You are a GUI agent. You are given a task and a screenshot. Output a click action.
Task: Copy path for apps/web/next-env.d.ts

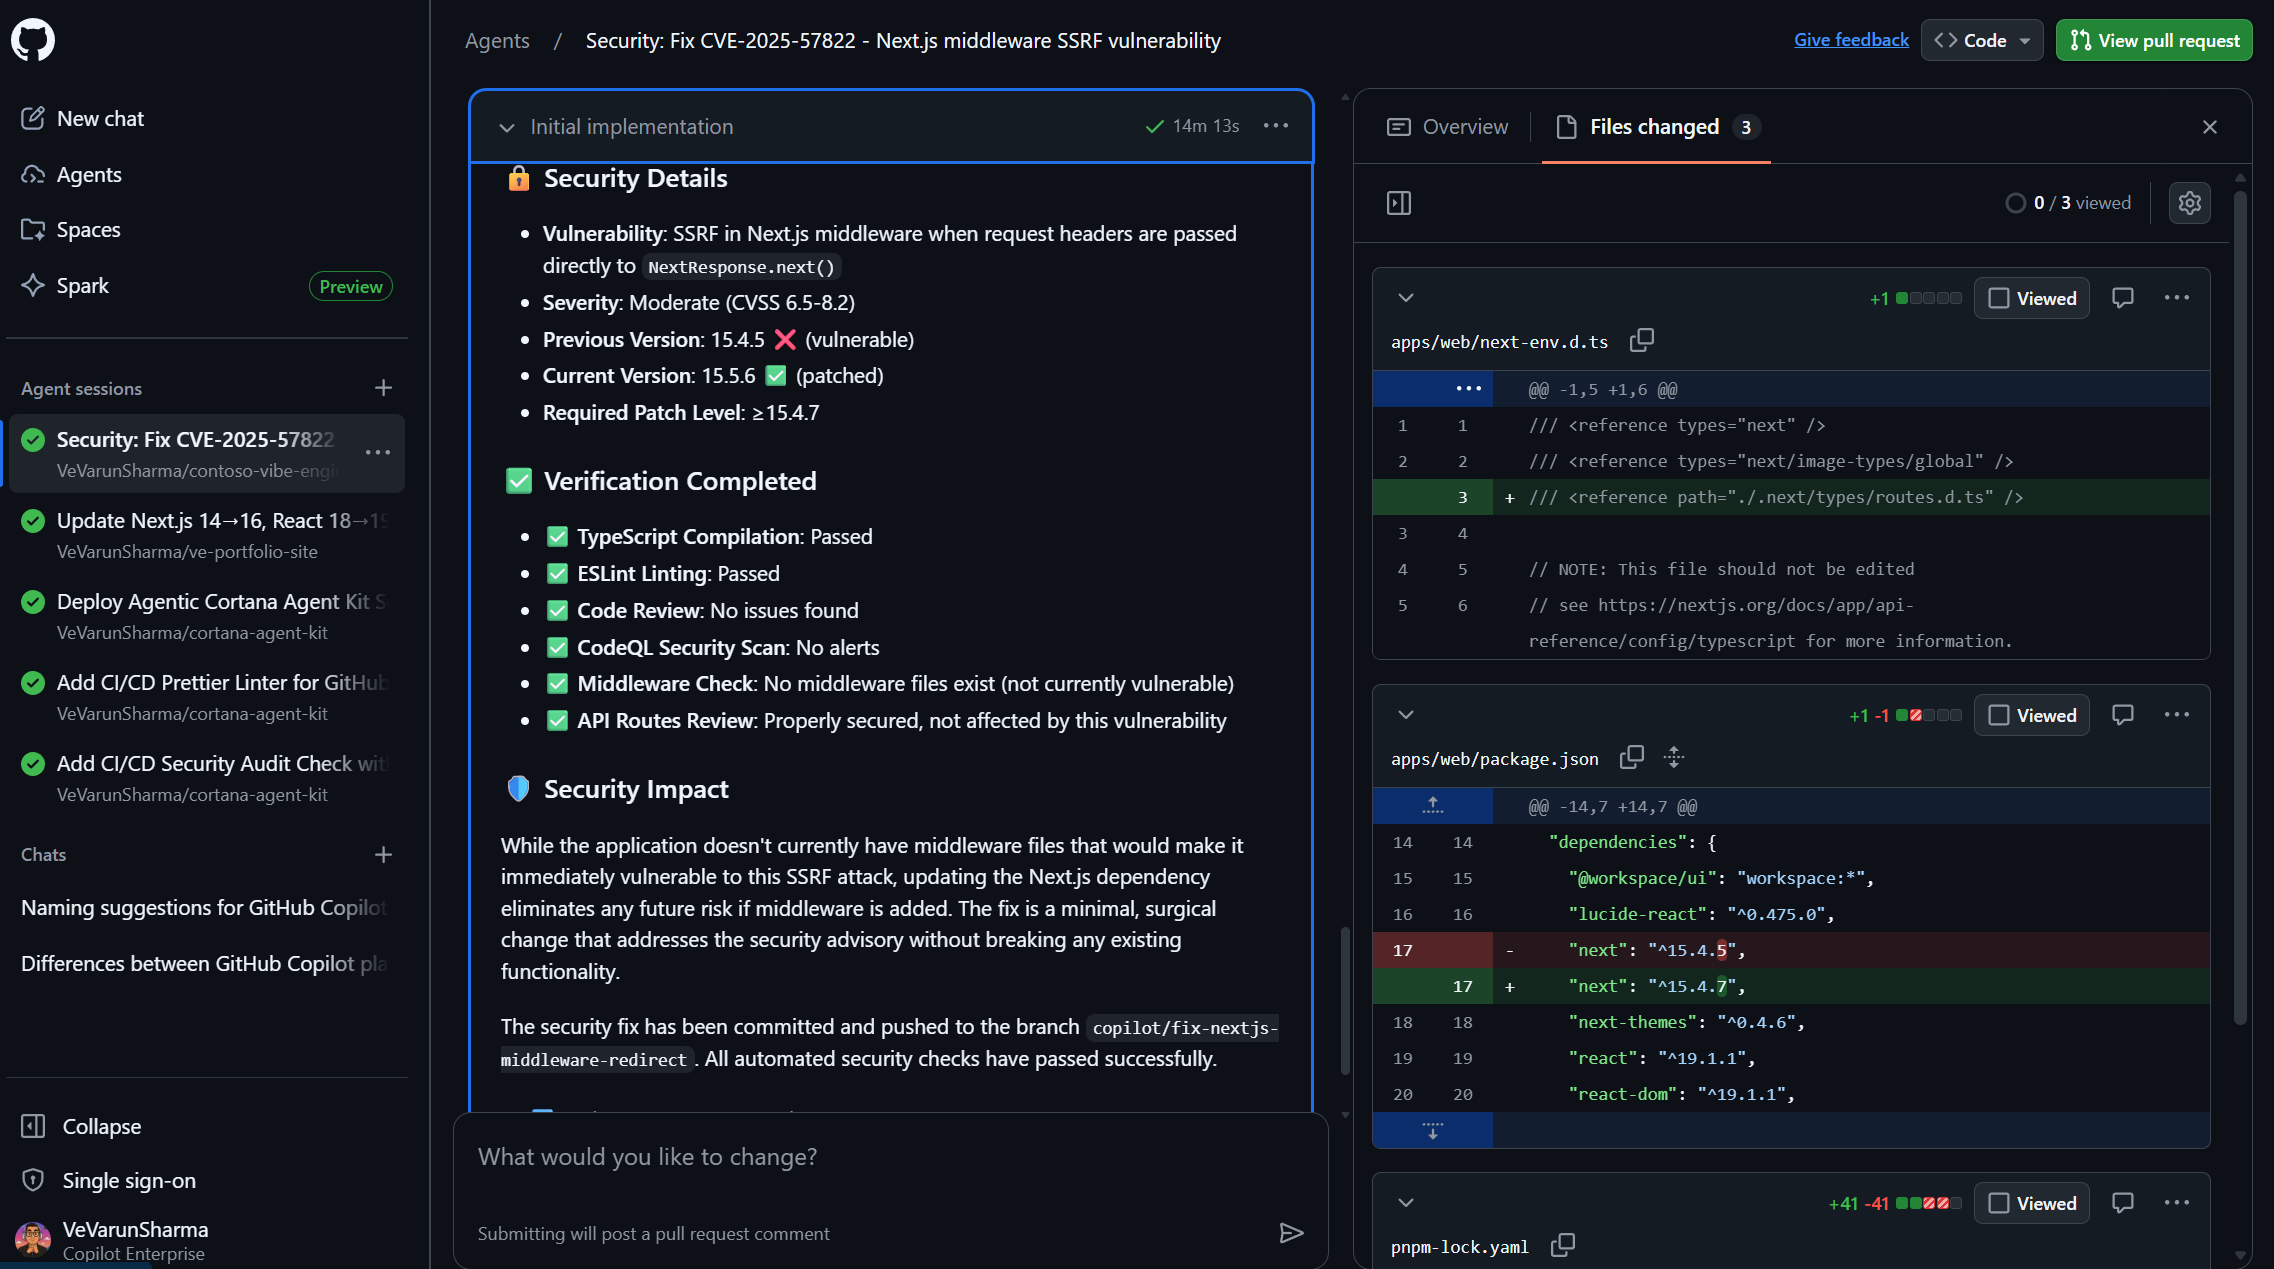pyautogui.click(x=1642, y=341)
